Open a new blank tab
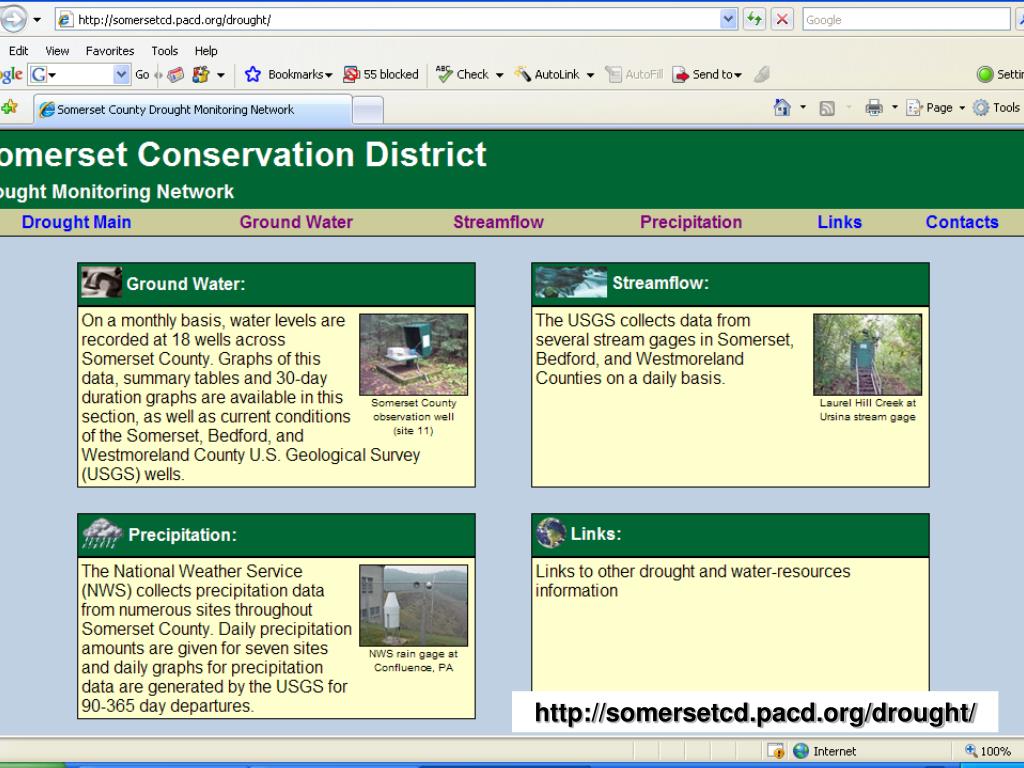 click(368, 110)
